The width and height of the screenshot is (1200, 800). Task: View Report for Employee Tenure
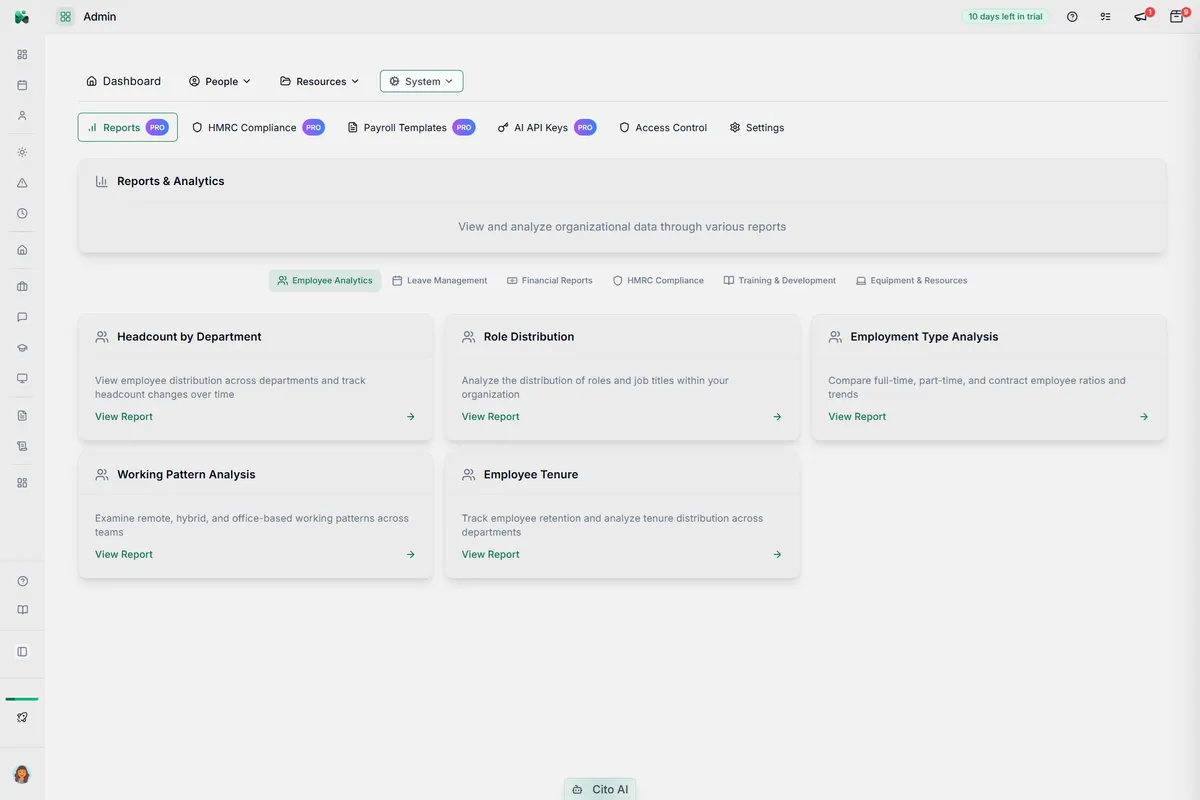click(491, 555)
